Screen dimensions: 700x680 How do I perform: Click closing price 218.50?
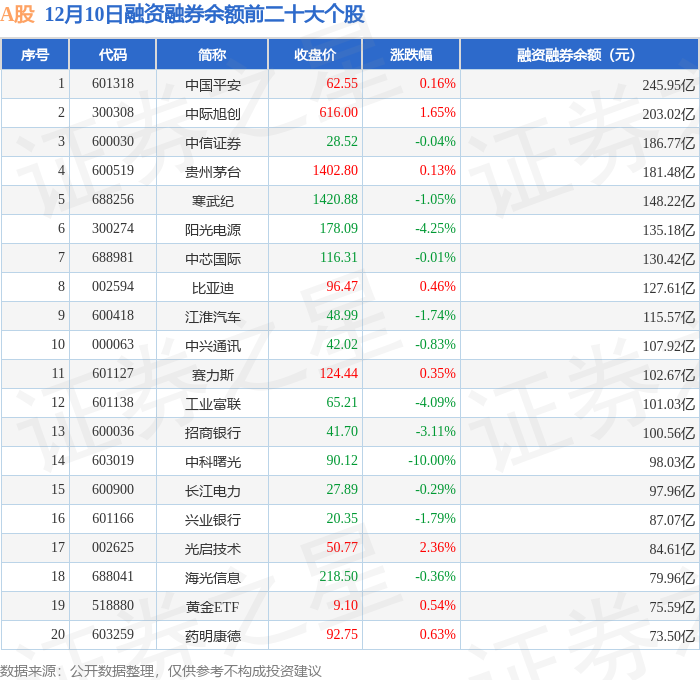pyautogui.click(x=338, y=577)
